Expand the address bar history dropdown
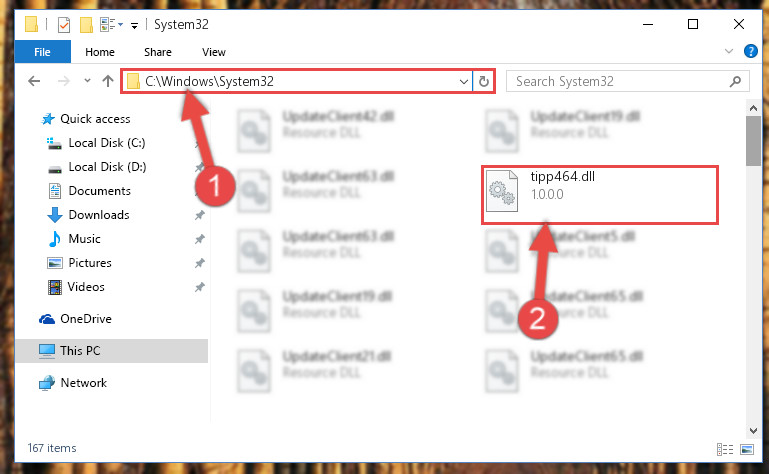Screen dimensions: 769x474 (463, 81)
